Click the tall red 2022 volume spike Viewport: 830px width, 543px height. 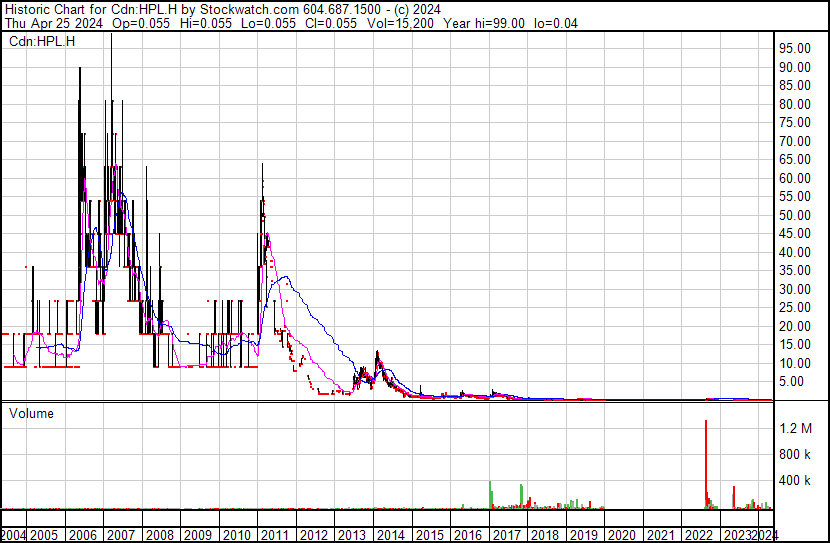click(x=706, y=465)
